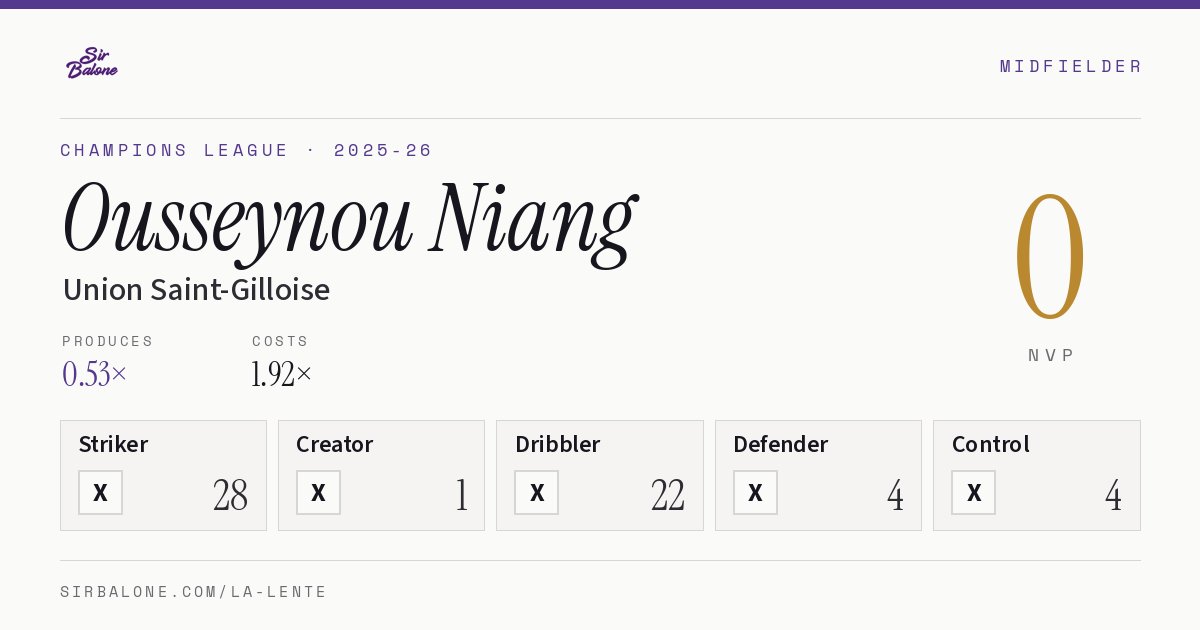Image resolution: width=1200 pixels, height=630 pixels.
Task: Click the X badge in Control card
Action: [x=973, y=493]
